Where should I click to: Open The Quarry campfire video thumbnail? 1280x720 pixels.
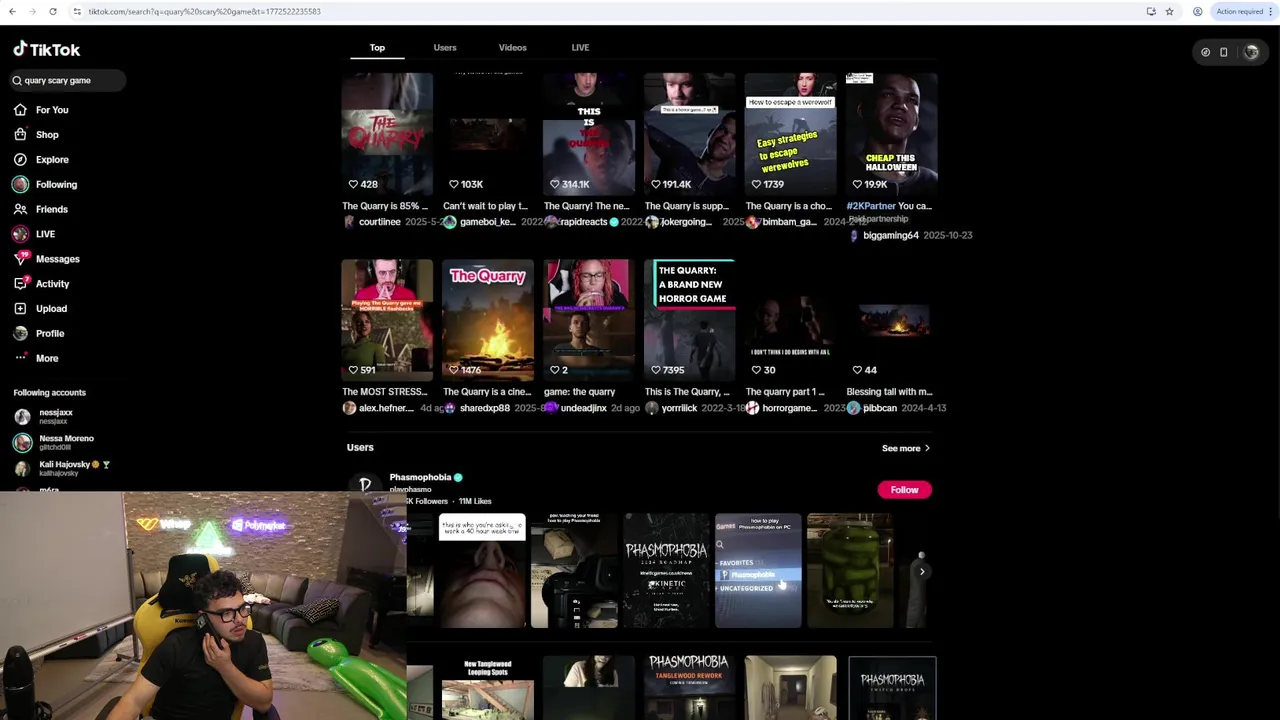[488, 320]
